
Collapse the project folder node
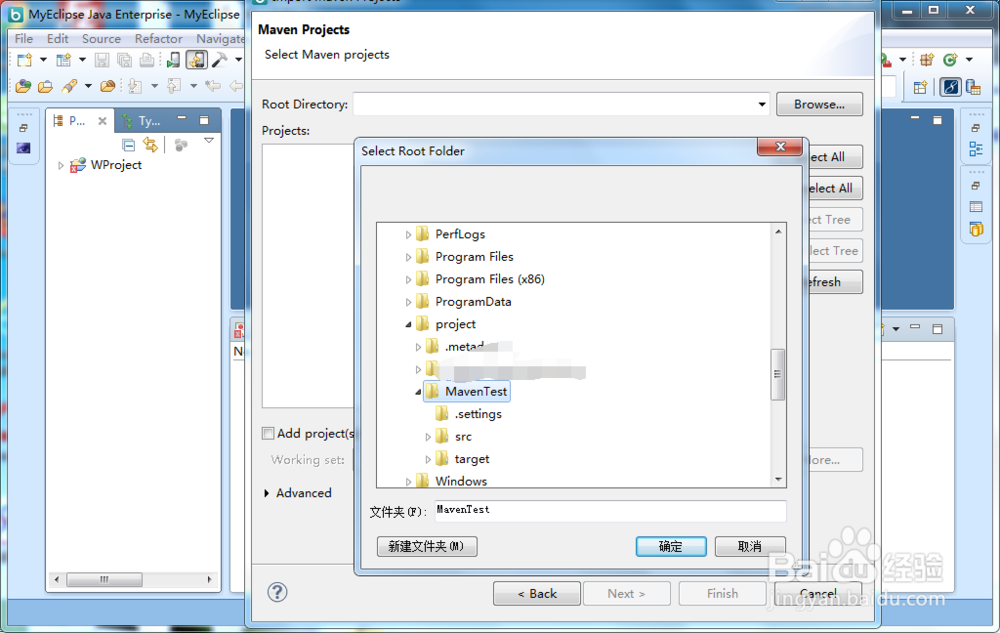[x=408, y=324]
